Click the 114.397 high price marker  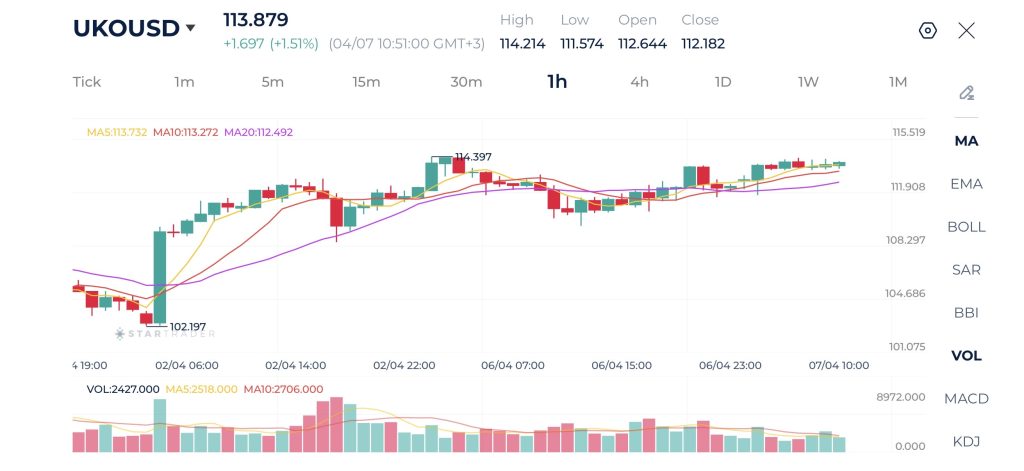(473, 157)
